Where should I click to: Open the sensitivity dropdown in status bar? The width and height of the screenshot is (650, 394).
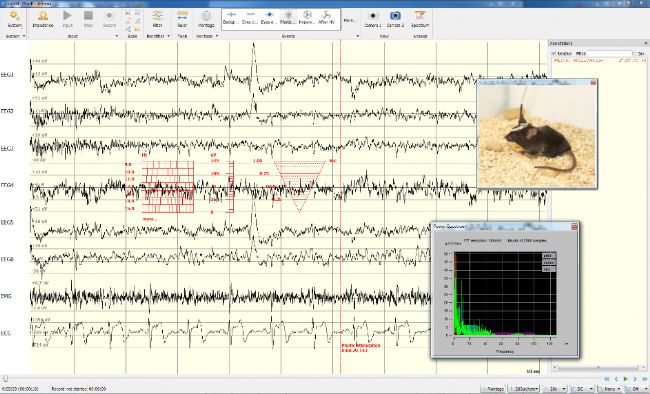524,389
